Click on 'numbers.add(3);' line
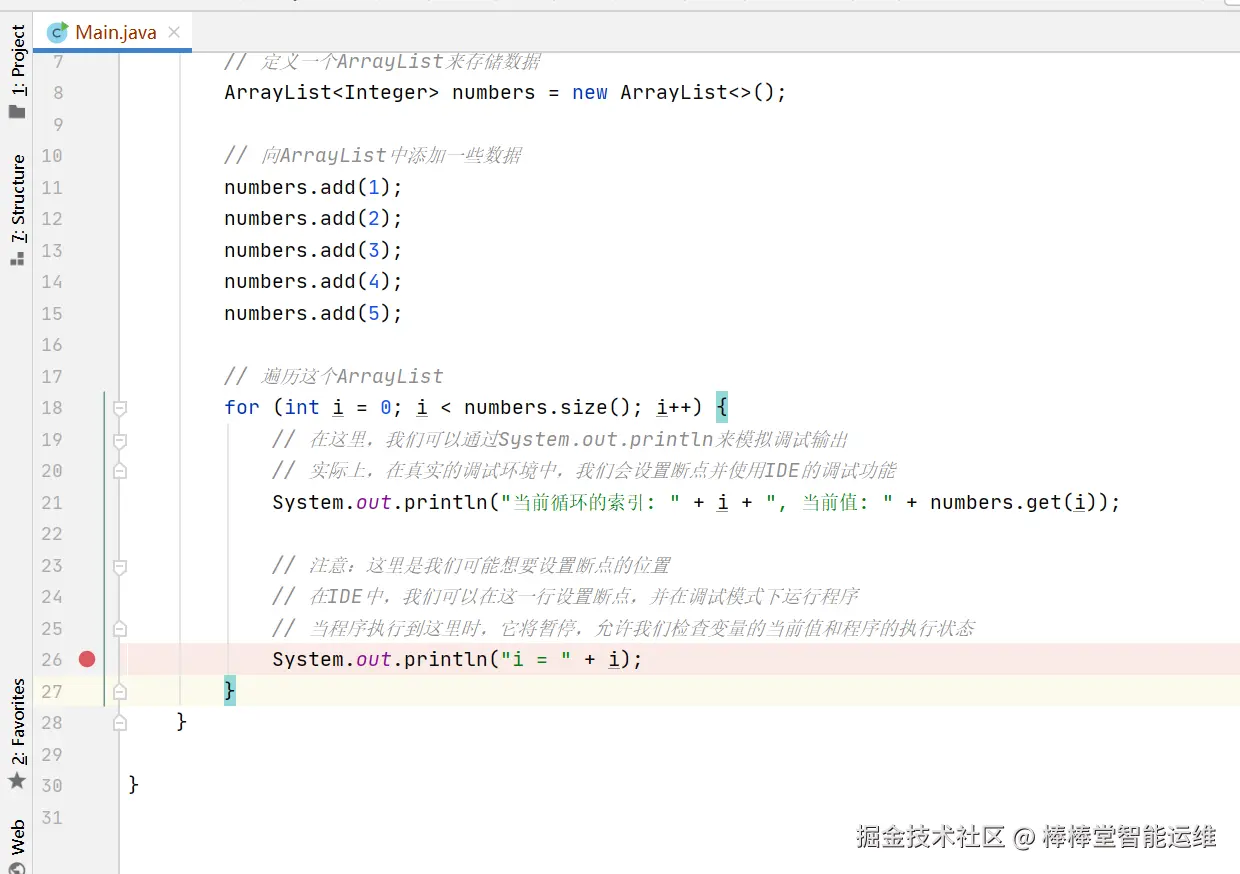The width and height of the screenshot is (1240, 874). pyautogui.click(x=313, y=250)
